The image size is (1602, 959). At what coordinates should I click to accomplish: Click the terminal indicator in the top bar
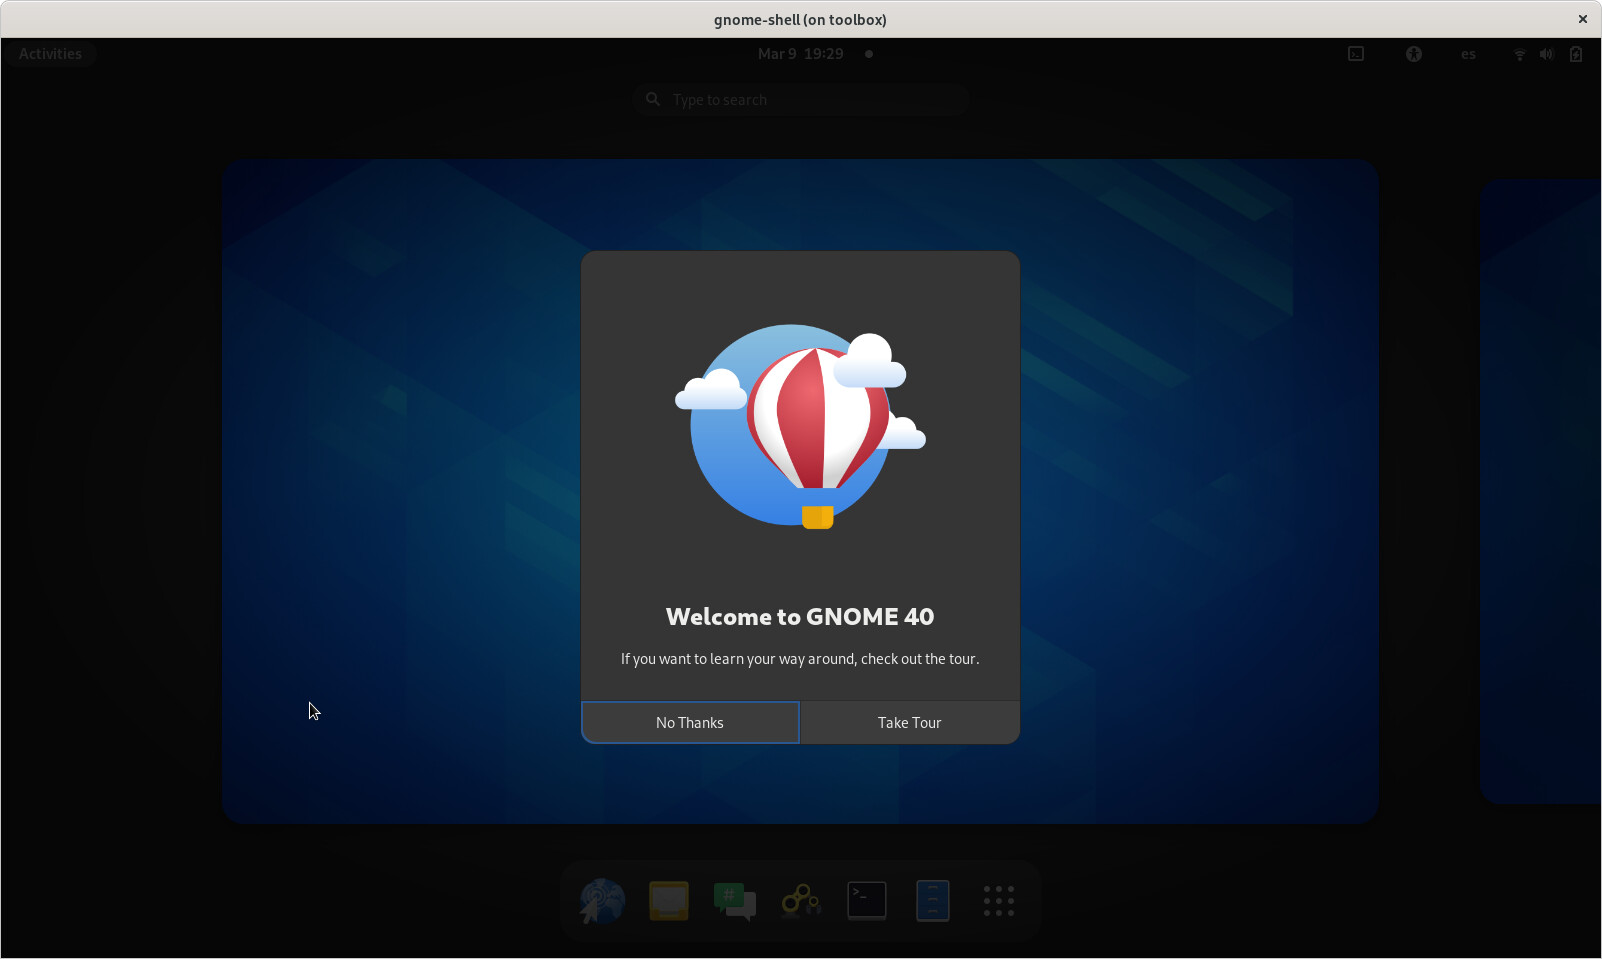[x=1355, y=54]
